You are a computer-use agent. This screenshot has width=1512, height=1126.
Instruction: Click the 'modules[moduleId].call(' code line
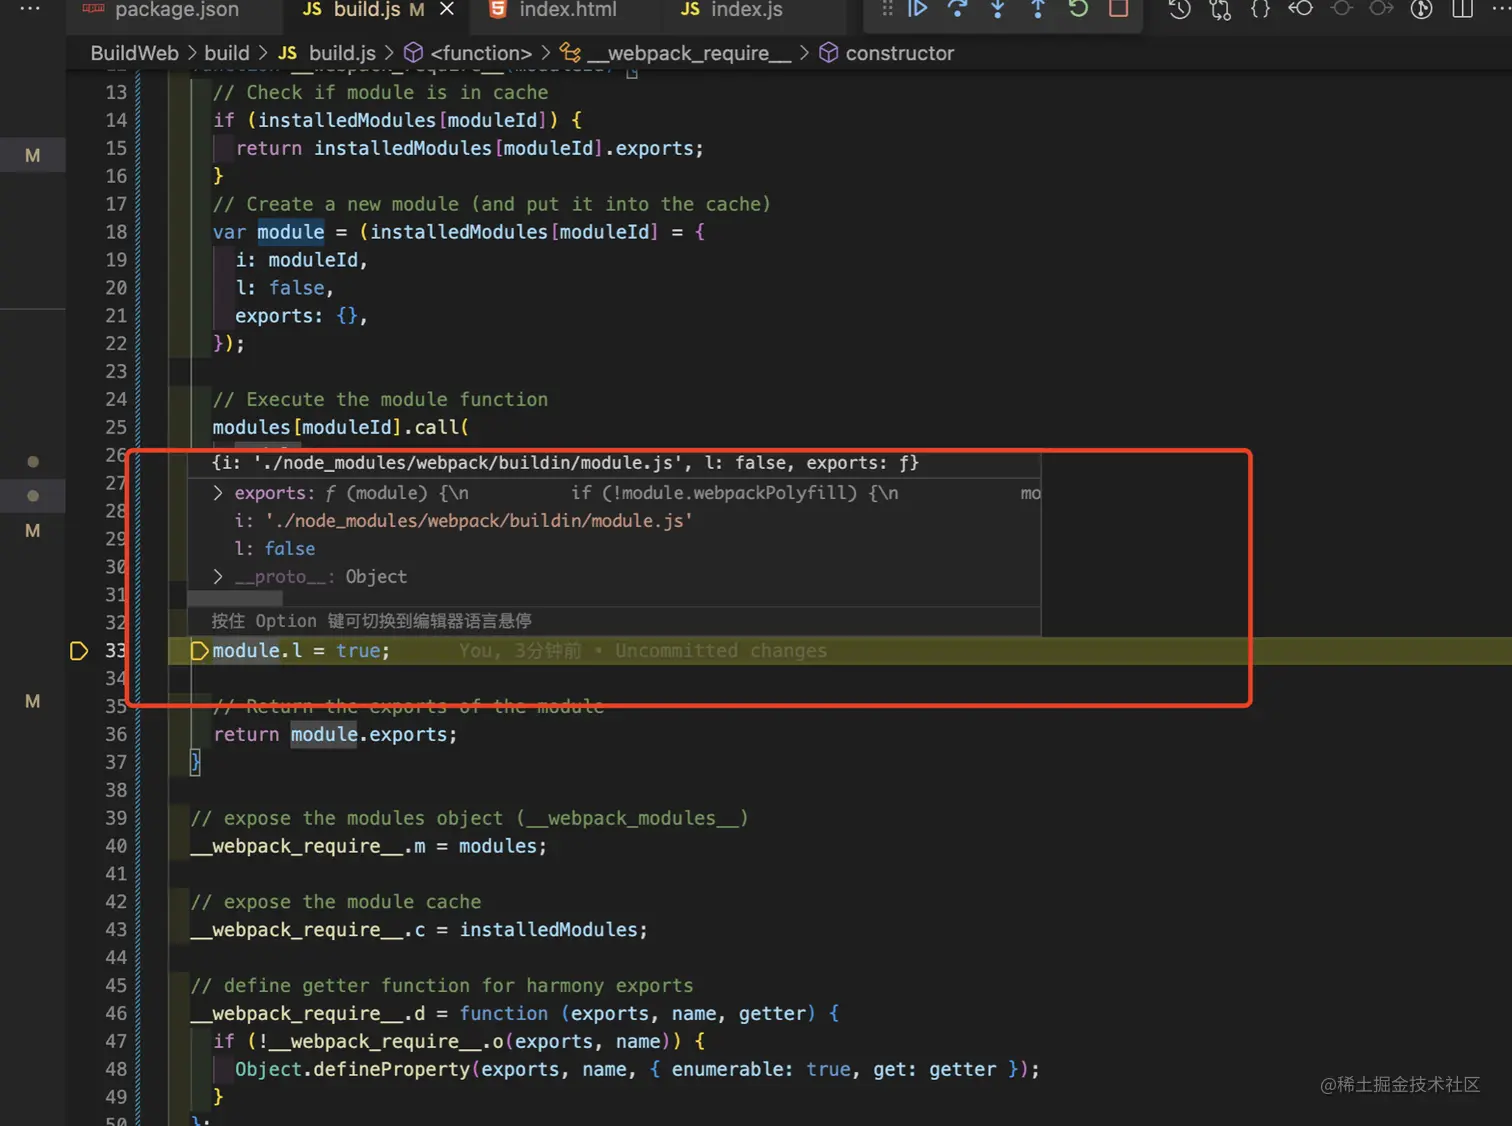pos(341,428)
